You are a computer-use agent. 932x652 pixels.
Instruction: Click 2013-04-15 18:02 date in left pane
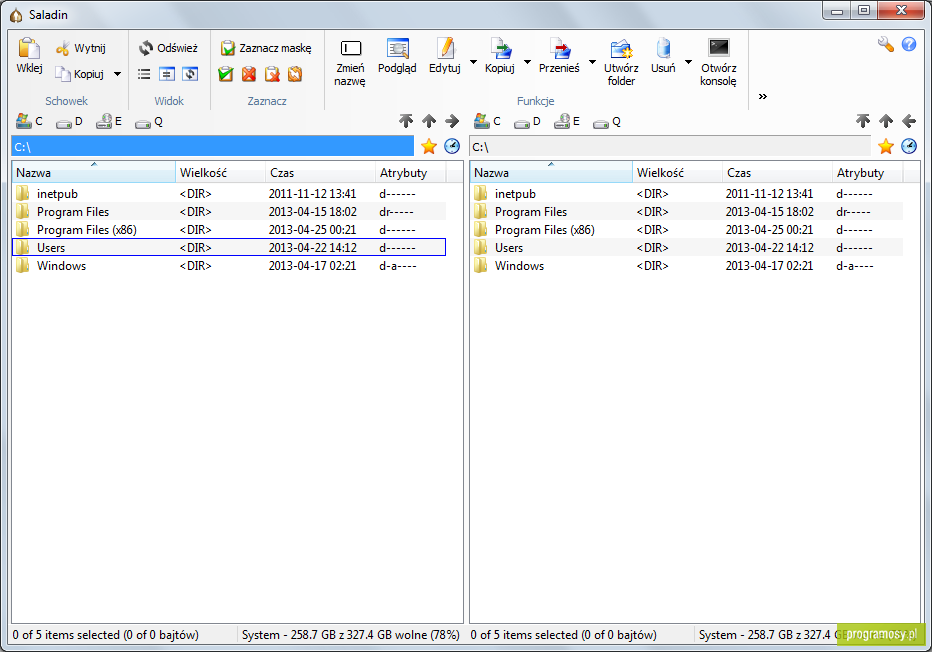[313, 212]
